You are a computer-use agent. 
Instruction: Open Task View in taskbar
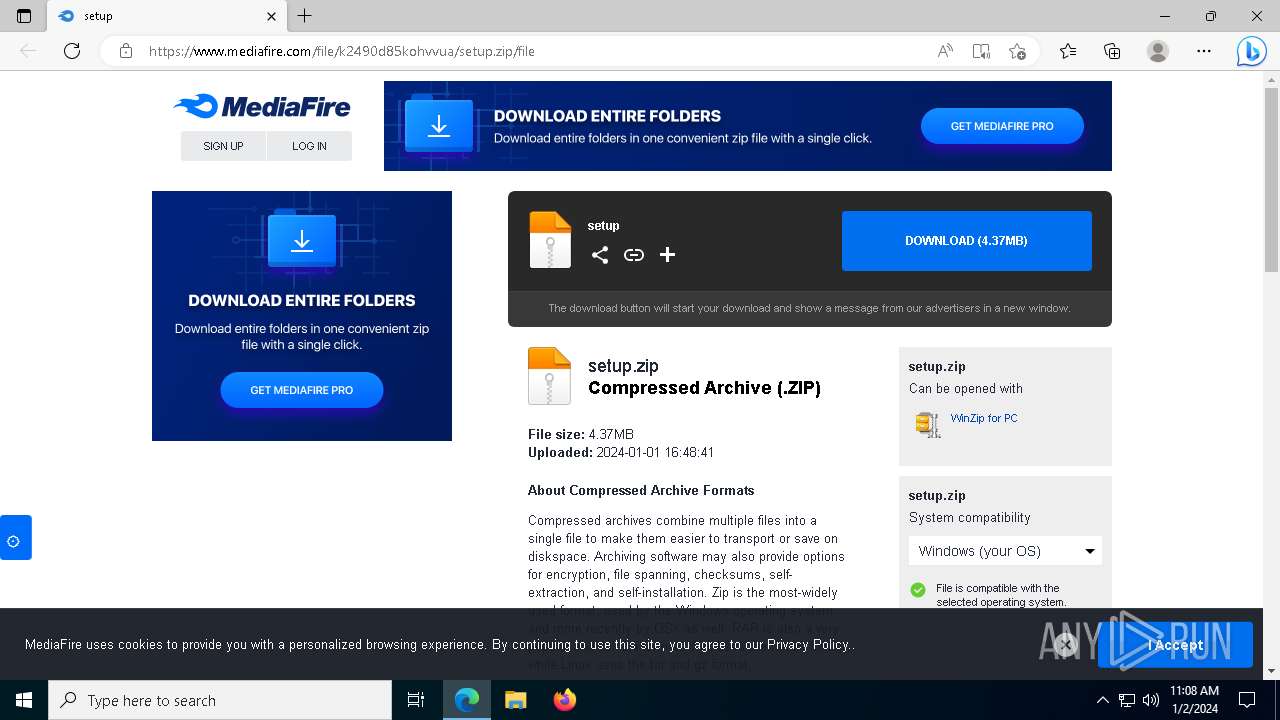[x=416, y=700]
